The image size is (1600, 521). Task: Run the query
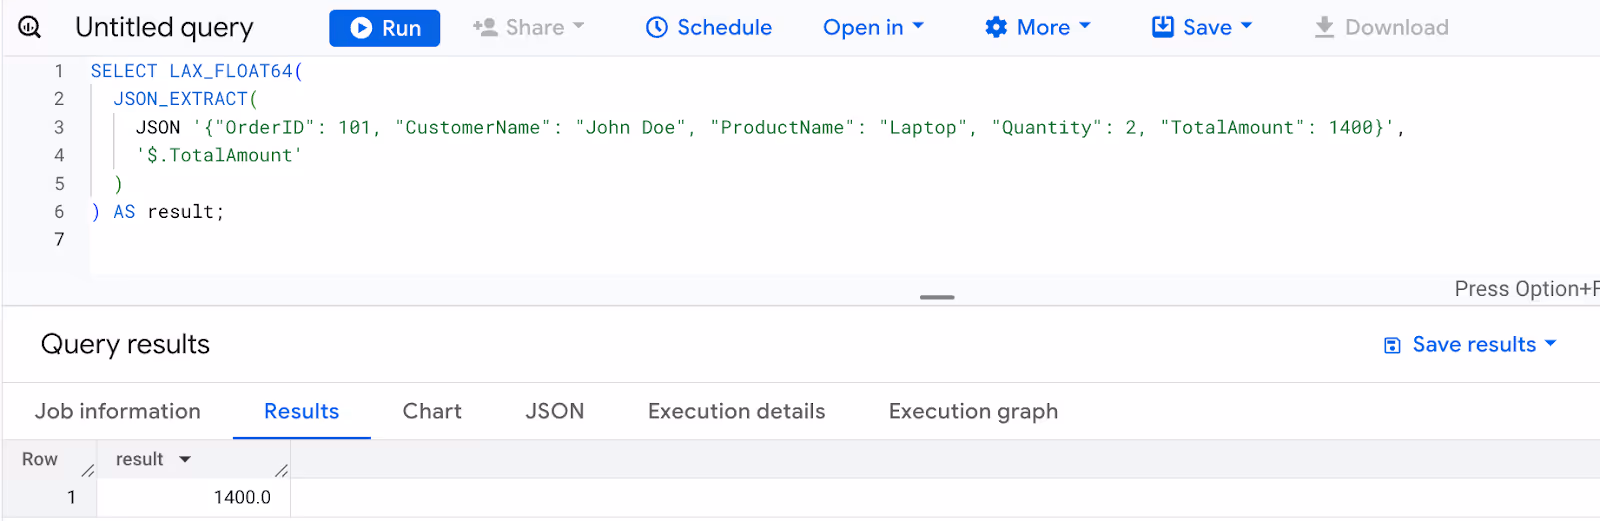click(x=384, y=28)
